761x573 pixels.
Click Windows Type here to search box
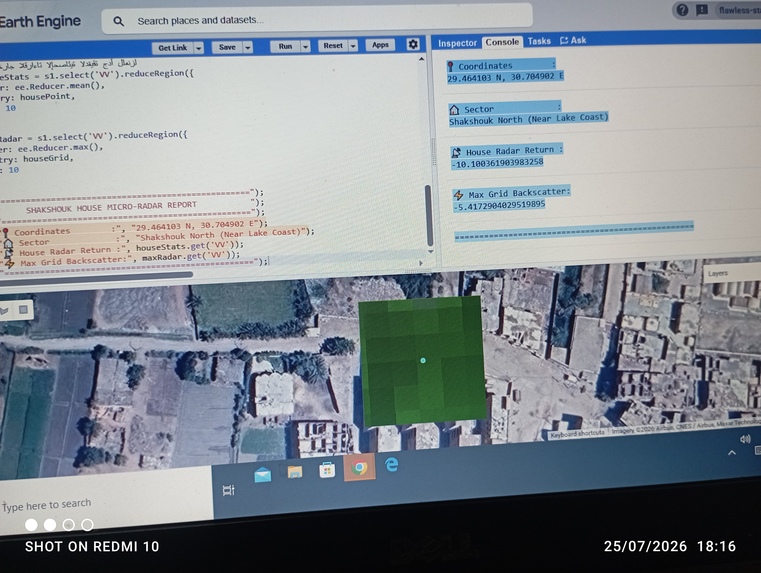[106, 499]
